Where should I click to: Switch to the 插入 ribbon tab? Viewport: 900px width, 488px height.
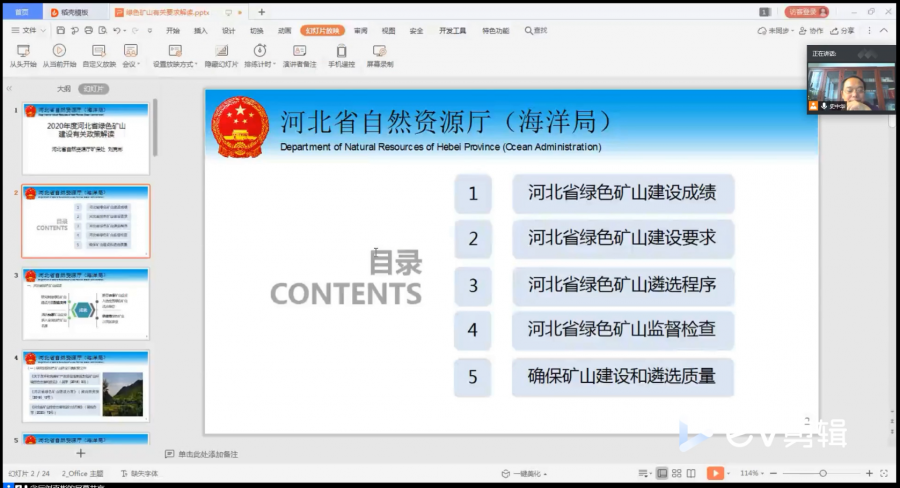click(200, 30)
